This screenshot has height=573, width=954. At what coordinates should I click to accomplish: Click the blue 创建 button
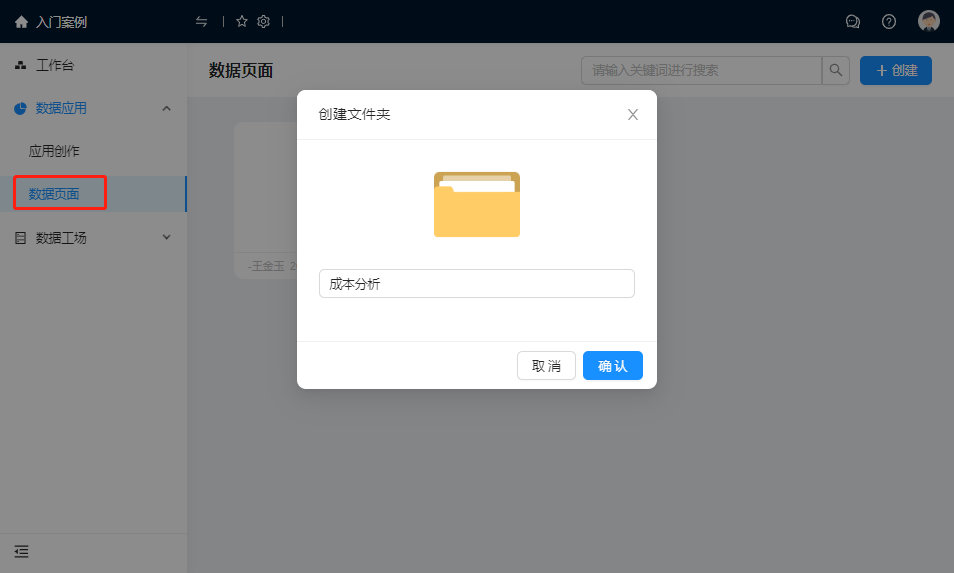click(895, 71)
